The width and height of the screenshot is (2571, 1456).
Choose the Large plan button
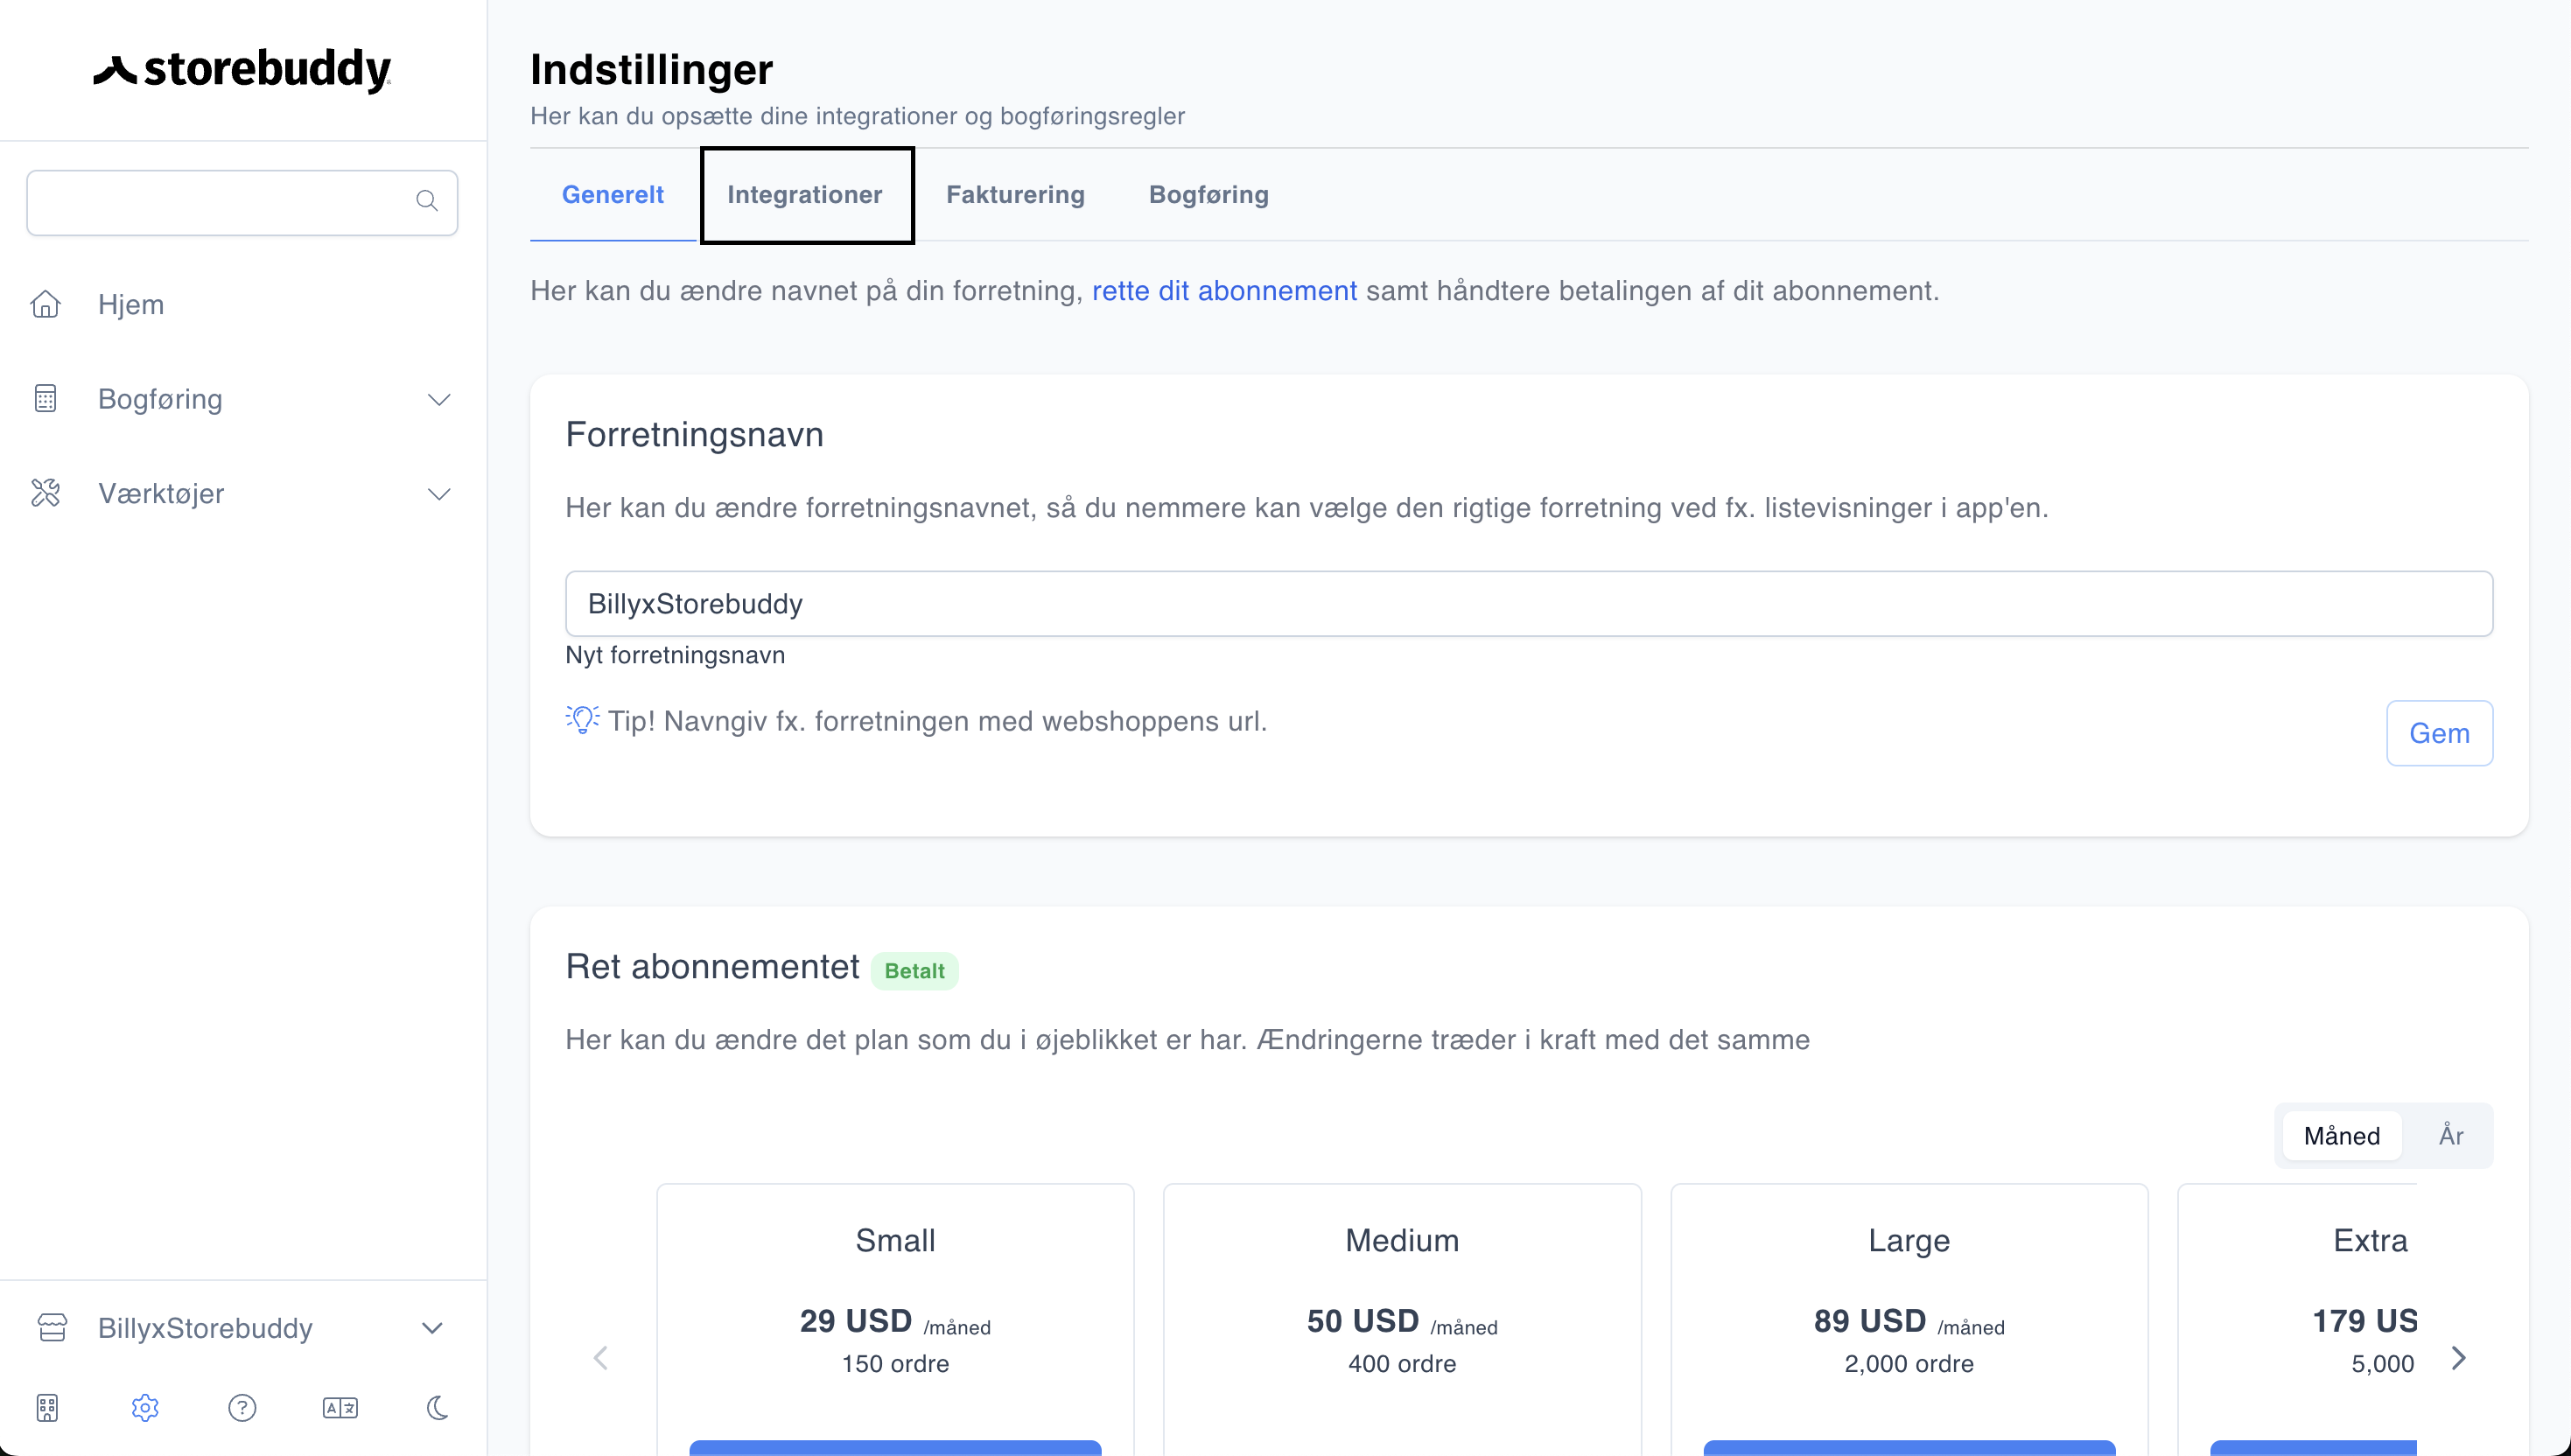point(1909,1447)
